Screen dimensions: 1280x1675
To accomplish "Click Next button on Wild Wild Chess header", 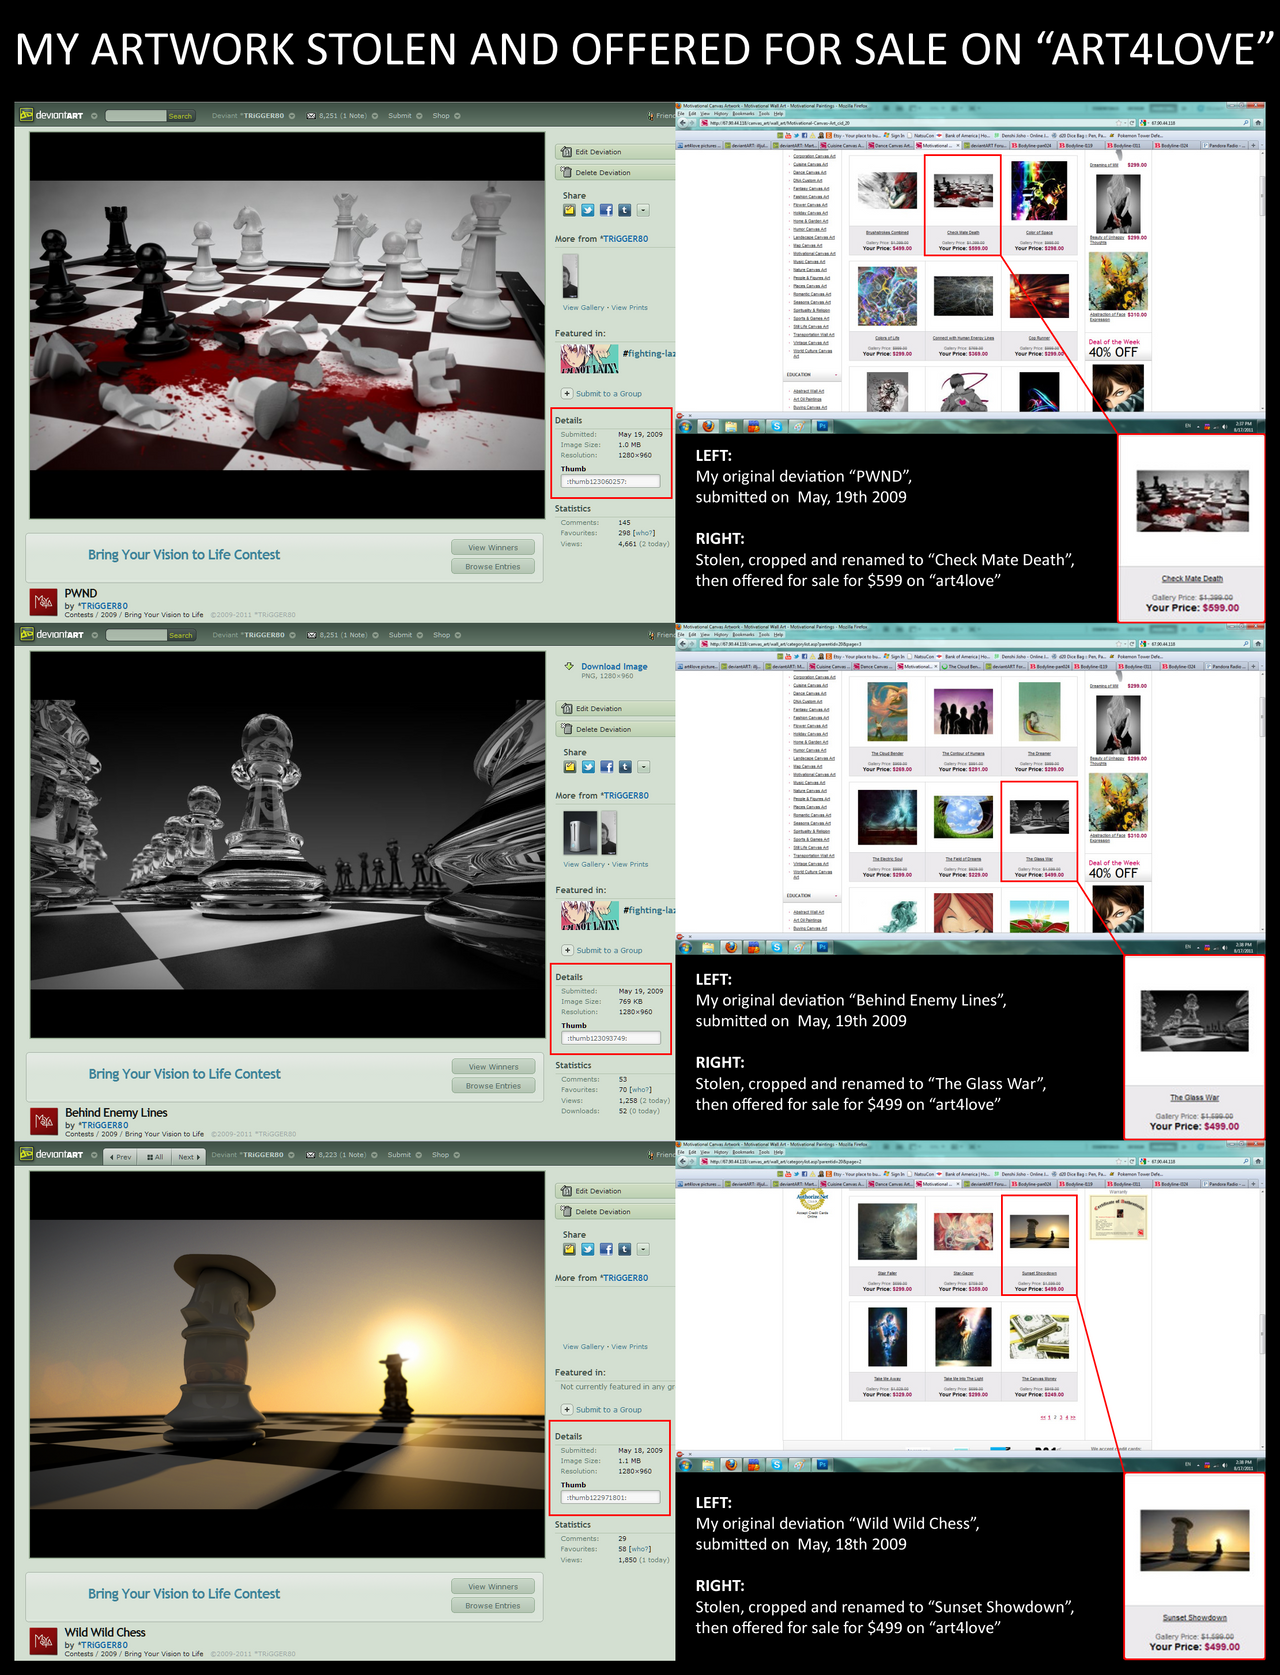I will point(188,1156).
